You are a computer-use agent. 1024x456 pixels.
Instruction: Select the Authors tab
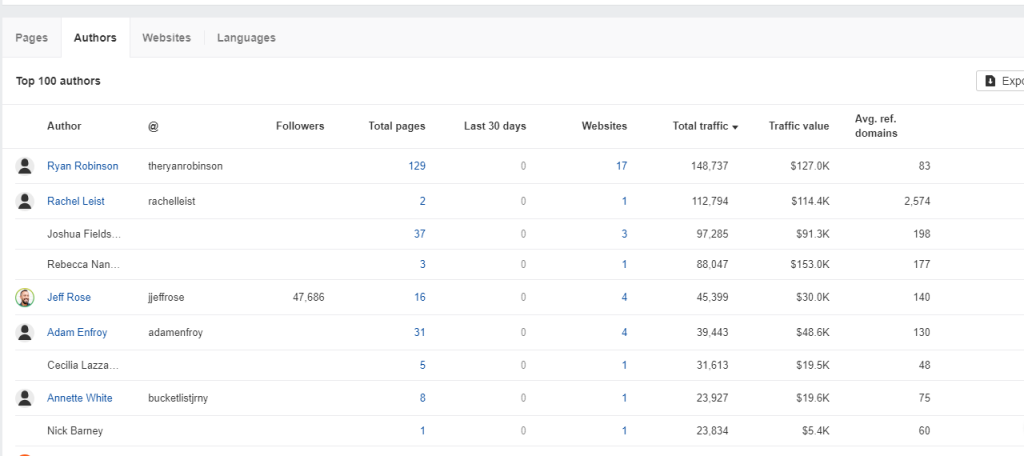tap(95, 38)
